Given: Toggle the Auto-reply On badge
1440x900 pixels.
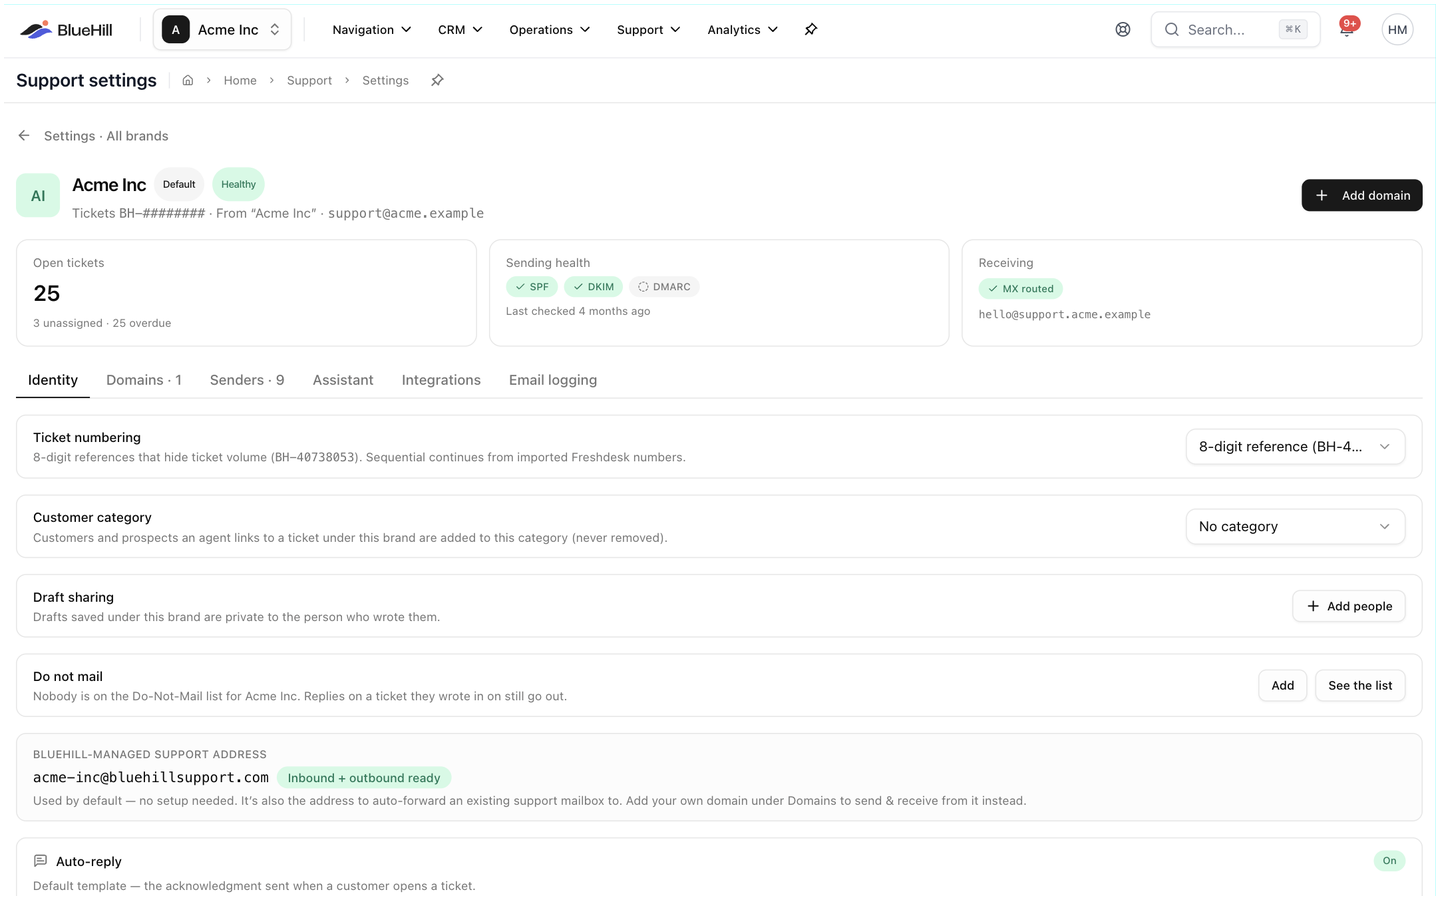Looking at the screenshot, I should click(1389, 861).
